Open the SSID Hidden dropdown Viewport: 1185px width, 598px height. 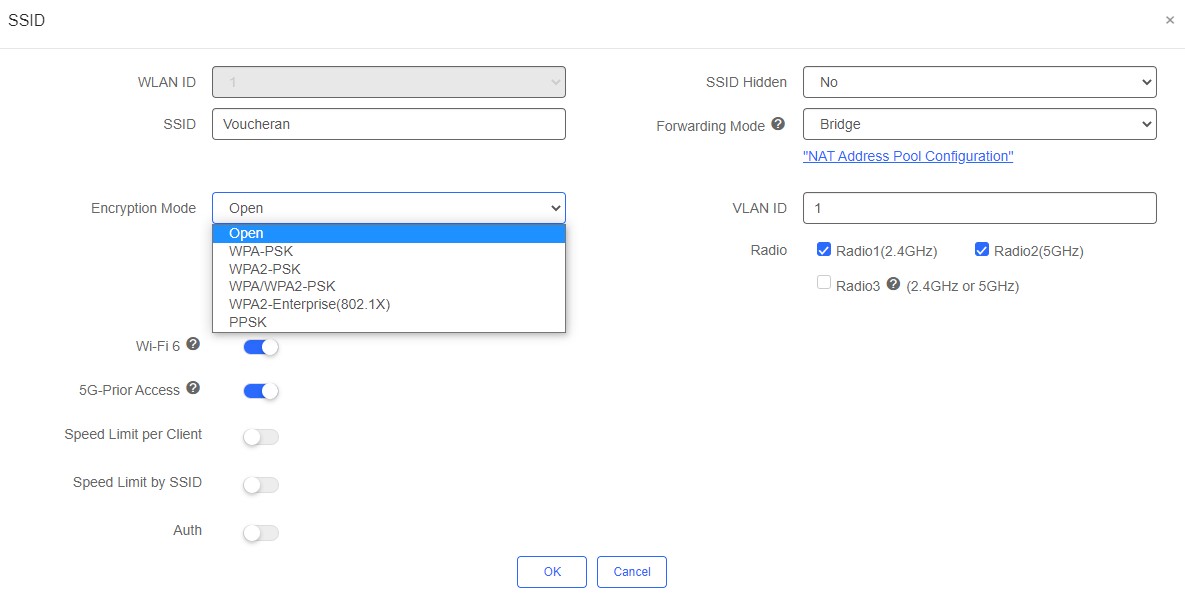click(979, 82)
